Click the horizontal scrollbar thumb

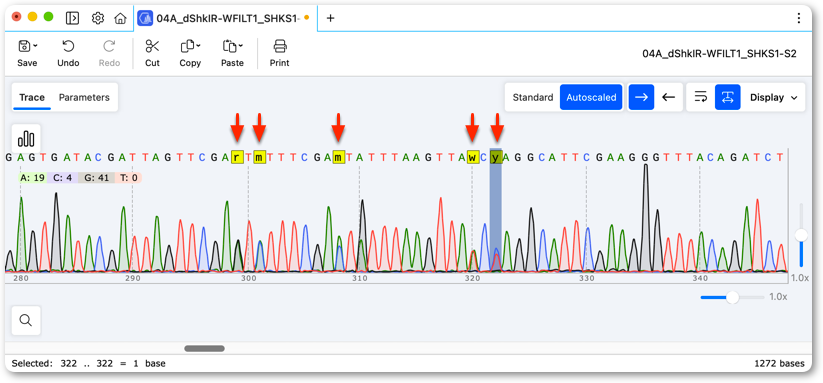click(x=204, y=348)
